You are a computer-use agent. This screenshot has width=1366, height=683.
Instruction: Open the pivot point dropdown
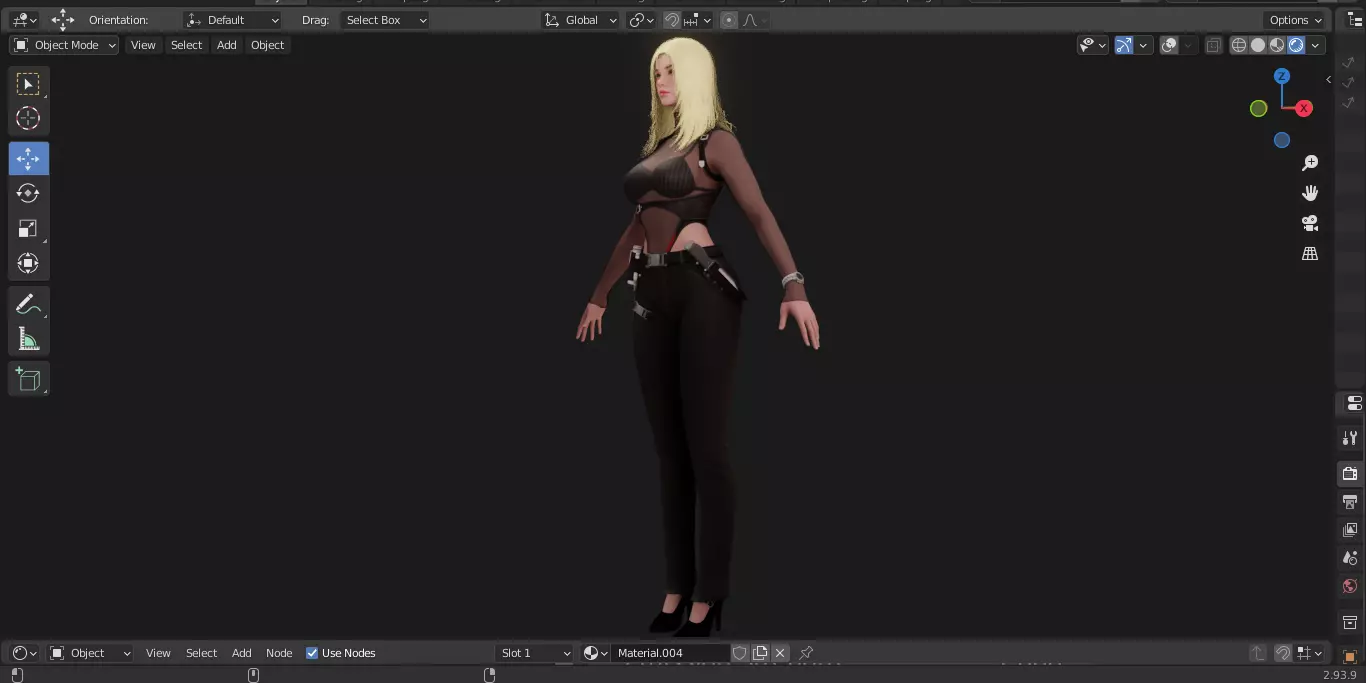(641, 20)
